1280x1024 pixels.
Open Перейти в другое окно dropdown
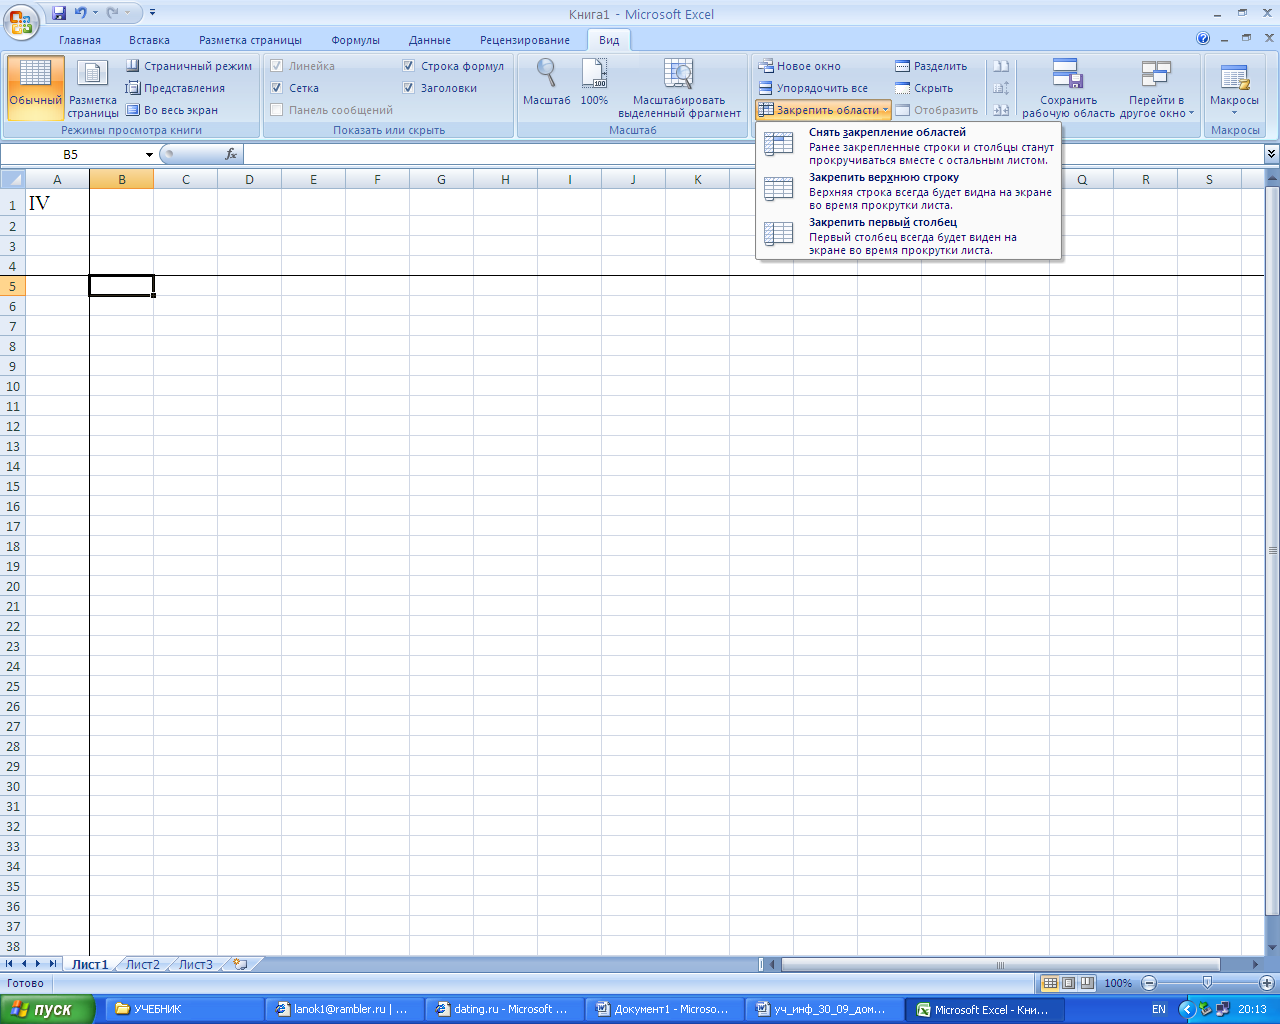pyautogui.click(x=1157, y=88)
